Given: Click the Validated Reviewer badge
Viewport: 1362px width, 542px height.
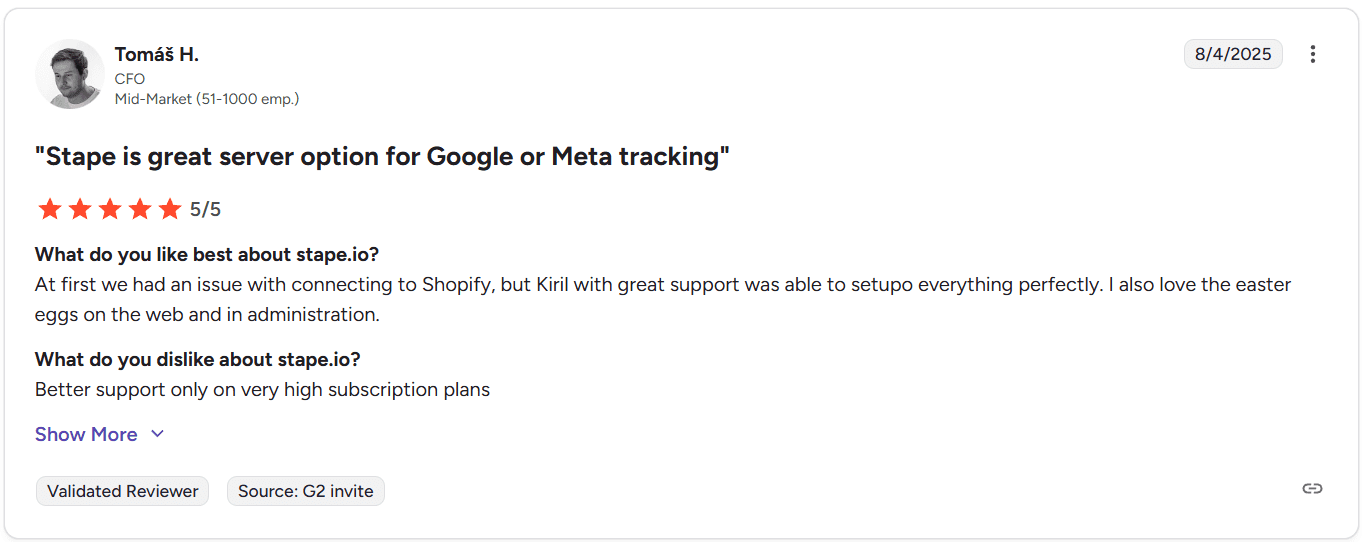Looking at the screenshot, I should point(122,491).
